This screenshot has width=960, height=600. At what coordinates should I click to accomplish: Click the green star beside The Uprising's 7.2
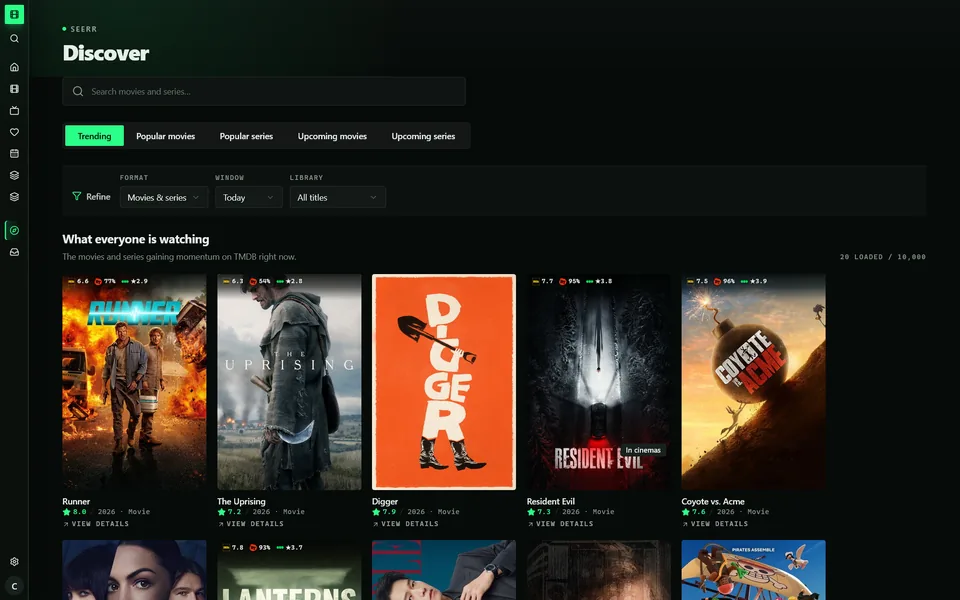(x=221, y=512)
